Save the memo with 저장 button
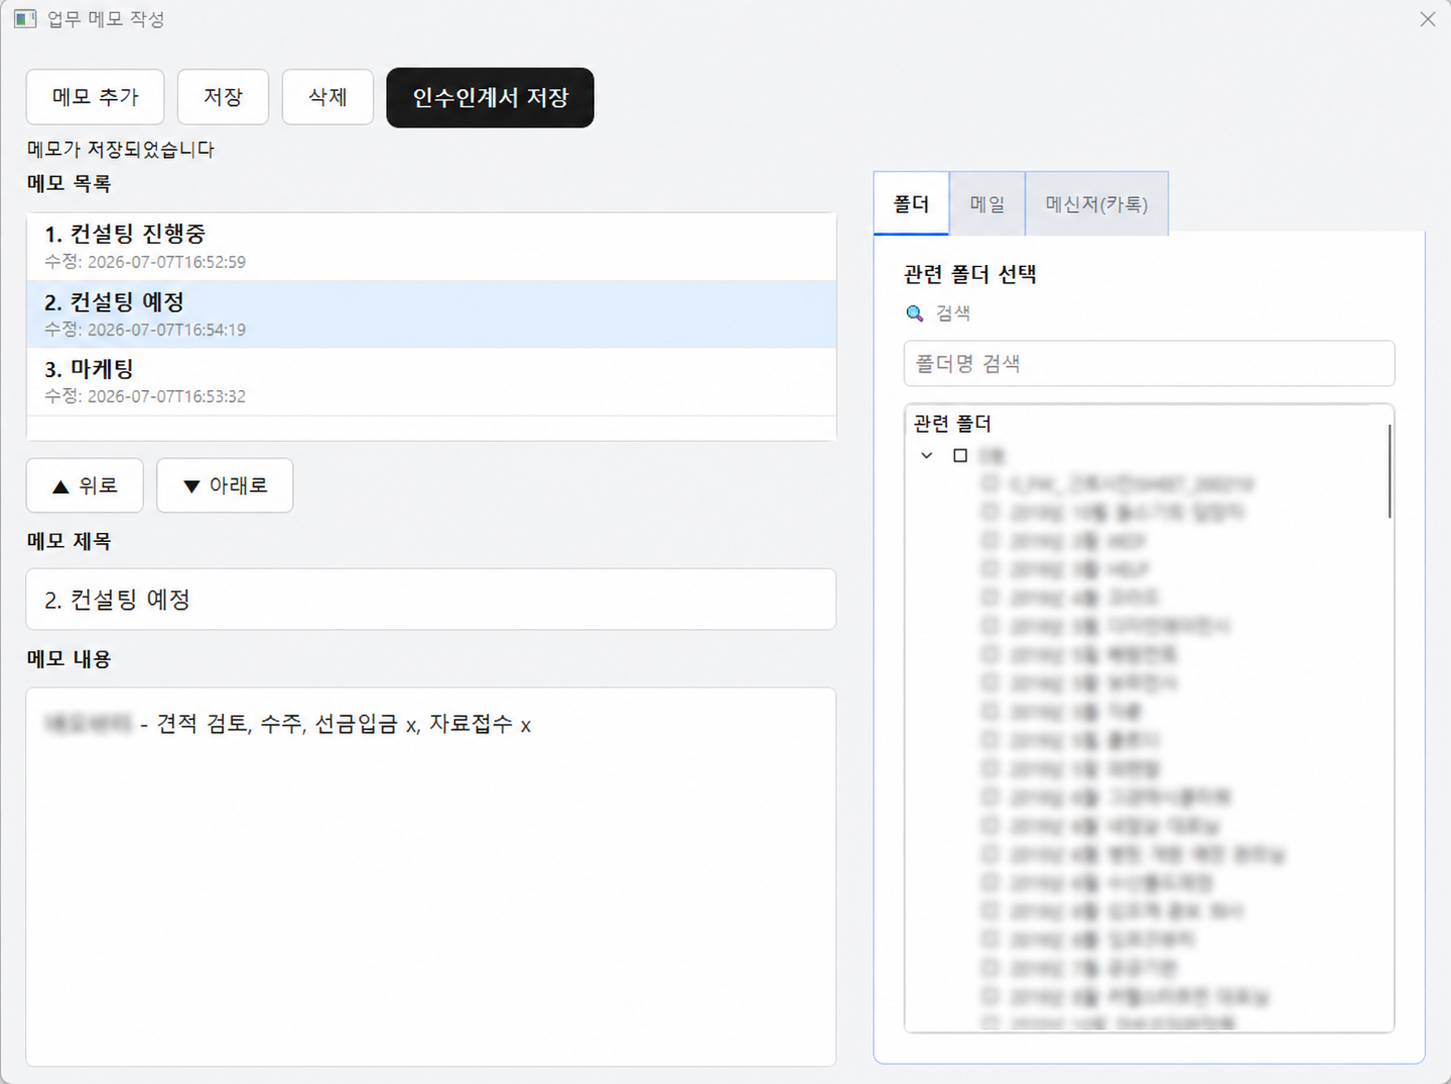The height and width of the screenshot is (1084, 1451). 223,97
